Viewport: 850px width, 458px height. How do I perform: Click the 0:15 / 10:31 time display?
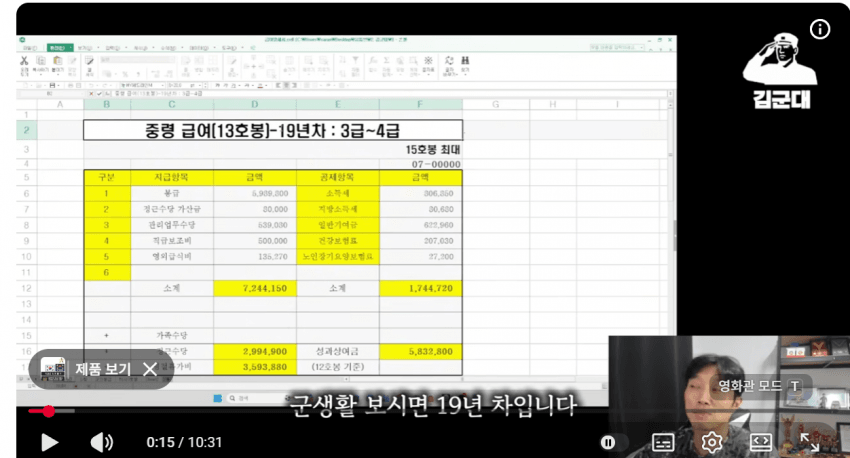184,442
